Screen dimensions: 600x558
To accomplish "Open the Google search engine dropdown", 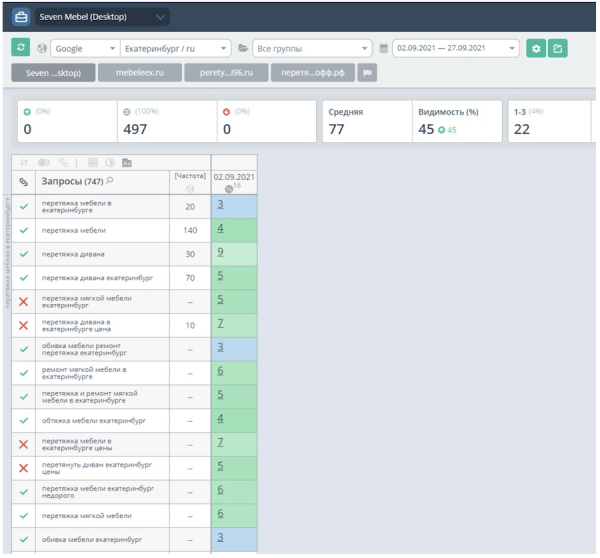I will [x=83, y=48].
